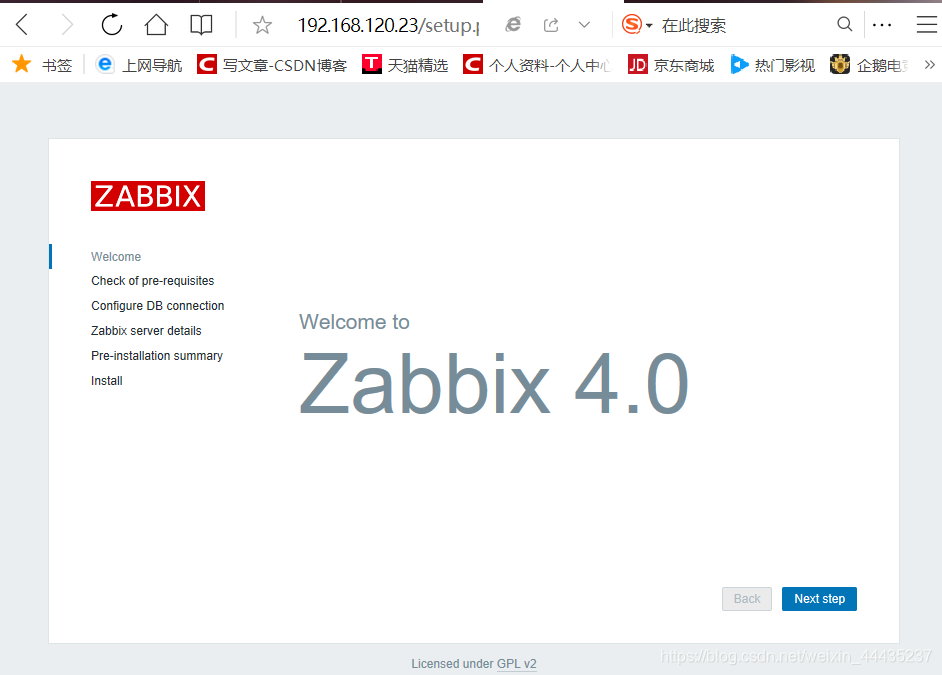The height and width of the screenshot is (675, 942).
Task: Reload the page with refresh icon
Action: point(112,25)
